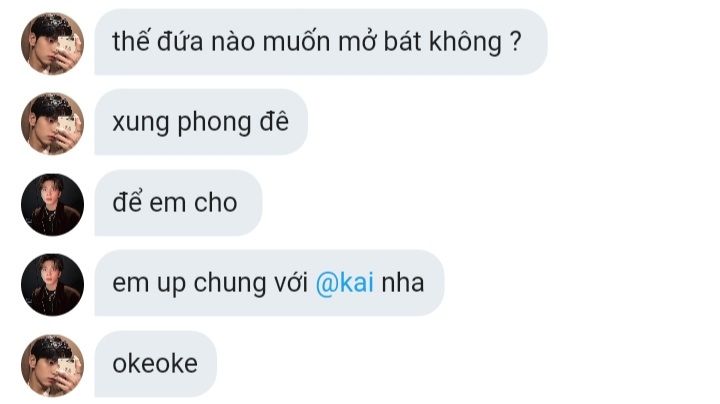Open avatar beside "thế đứa nào muốn mở bát" message
The image size is (720, 404).
[x=52, y=44]
